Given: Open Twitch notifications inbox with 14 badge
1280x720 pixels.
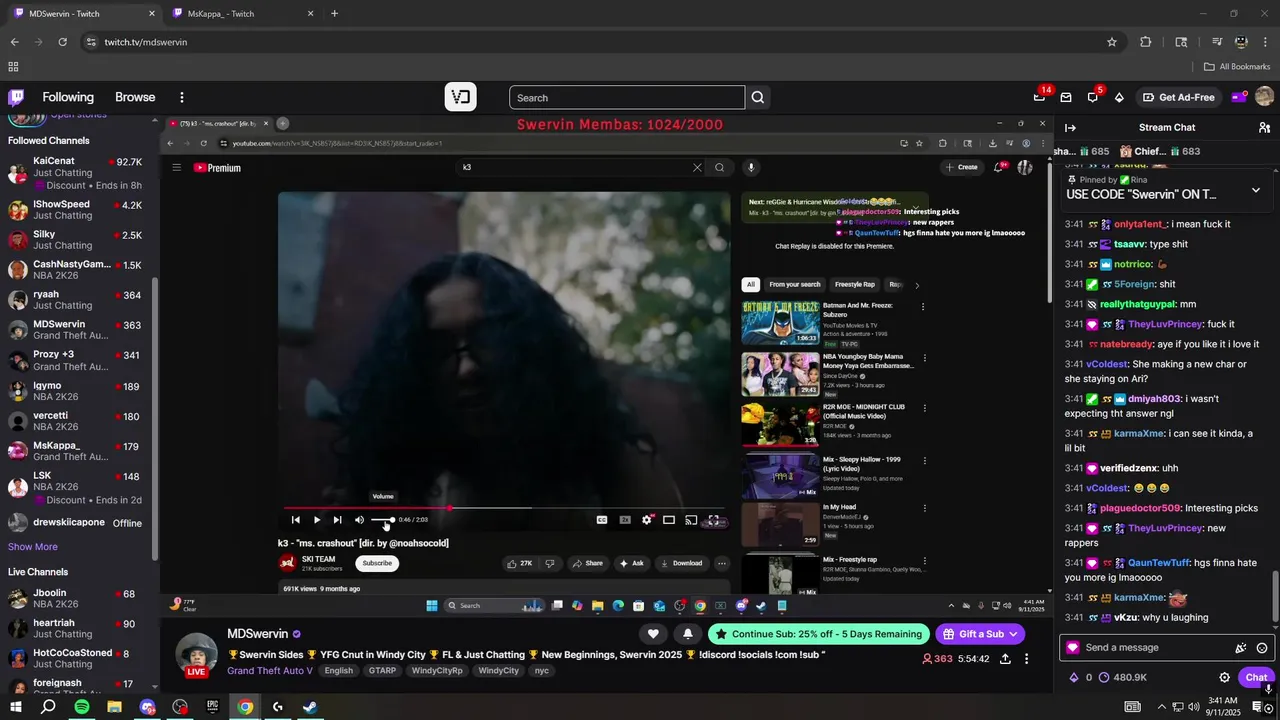Looking at the screenshot, I should point(1040,97).
